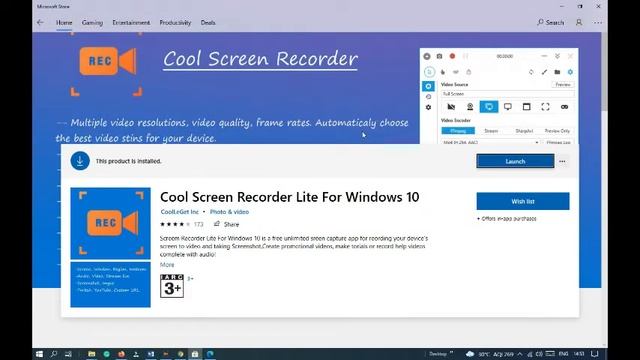Select the 'This product is installed.' text

[128, 161]
